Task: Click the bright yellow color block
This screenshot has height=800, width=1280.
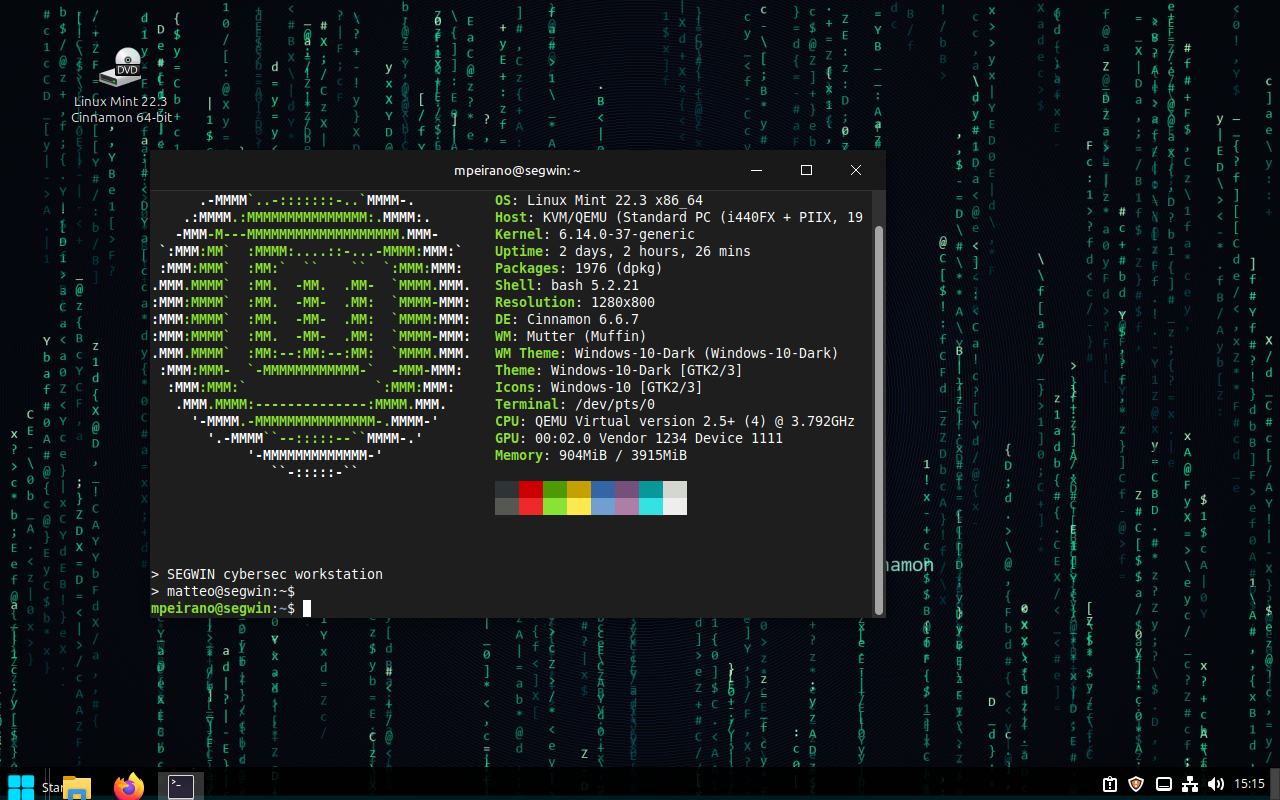Action: (579, 506)
